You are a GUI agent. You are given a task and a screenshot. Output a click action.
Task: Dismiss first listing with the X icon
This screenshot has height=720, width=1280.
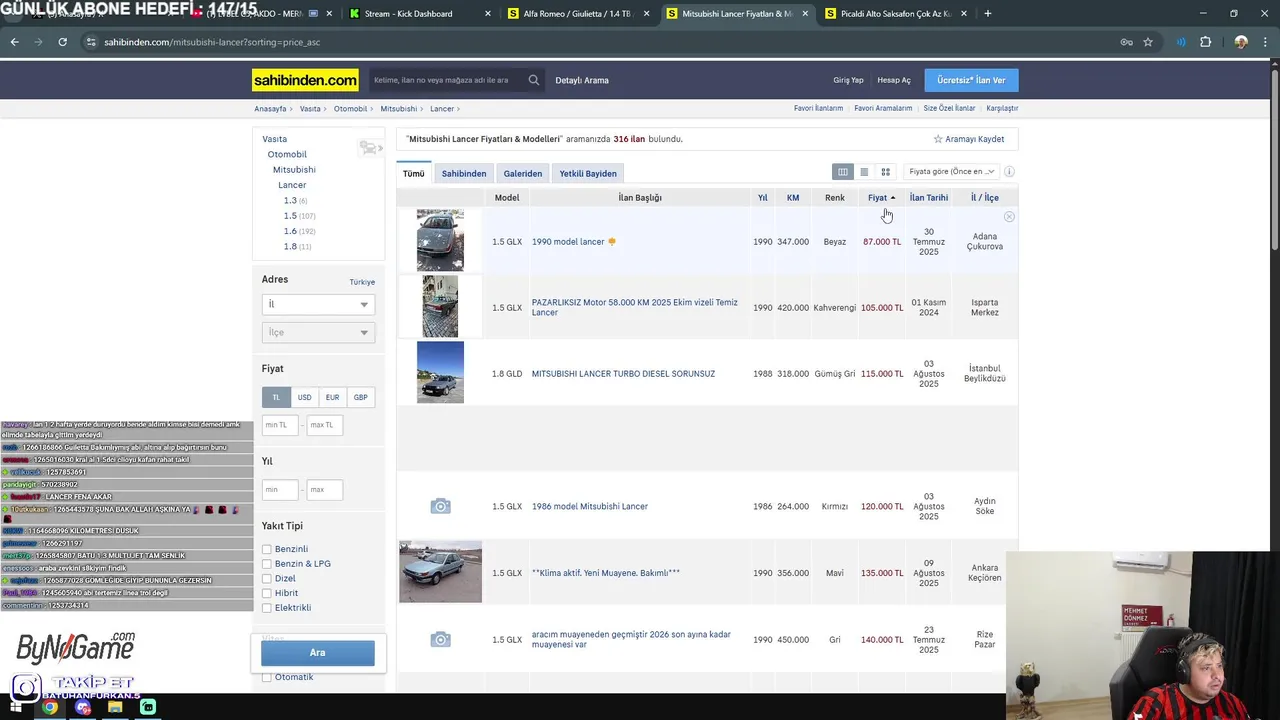[x=1009, y=217]
